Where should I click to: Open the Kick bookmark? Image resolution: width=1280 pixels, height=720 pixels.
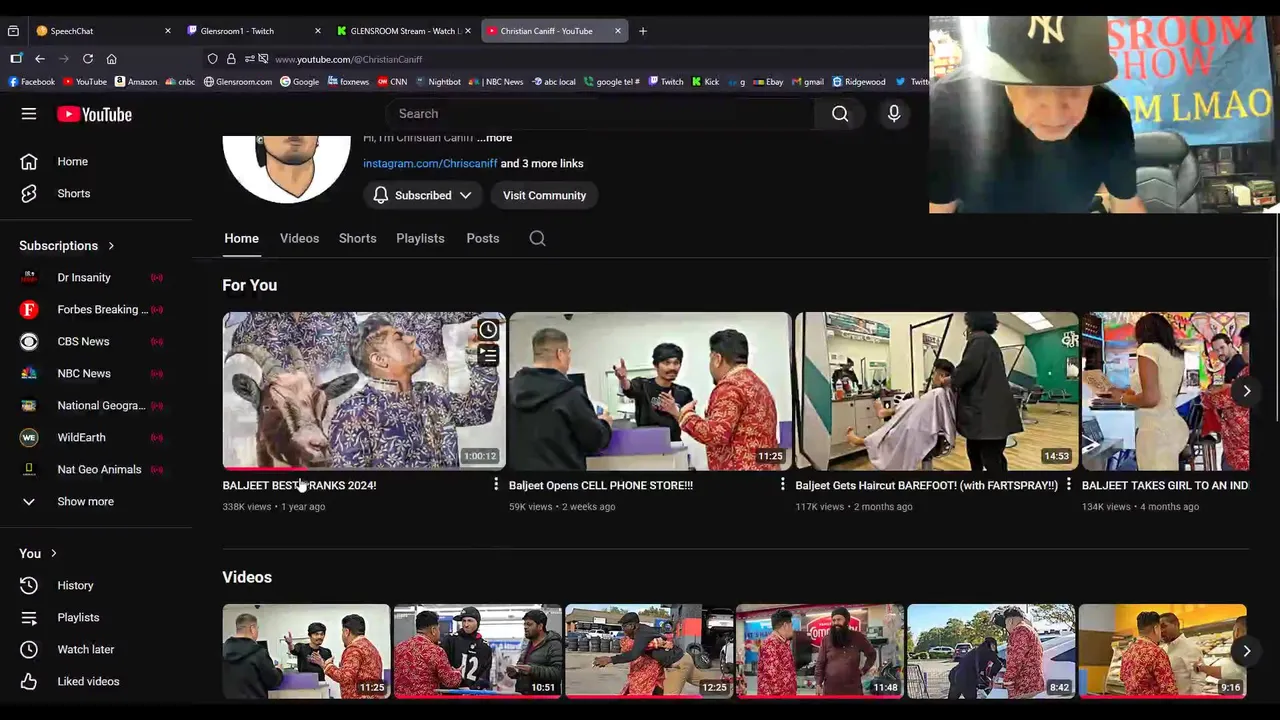point(706,82)
